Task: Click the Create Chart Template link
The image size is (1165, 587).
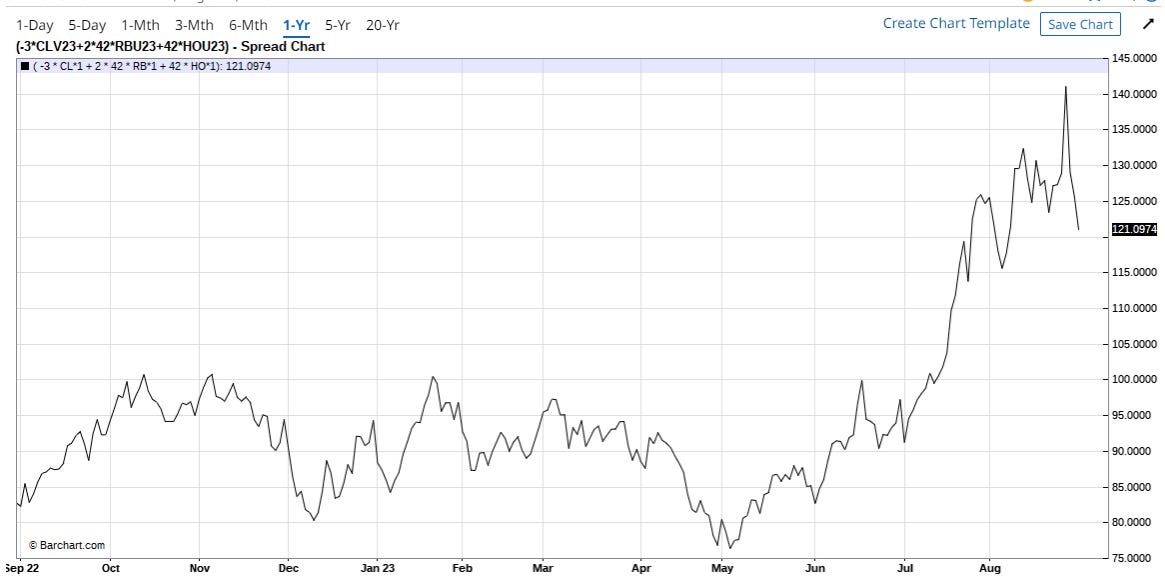Action: pos(956,24)
